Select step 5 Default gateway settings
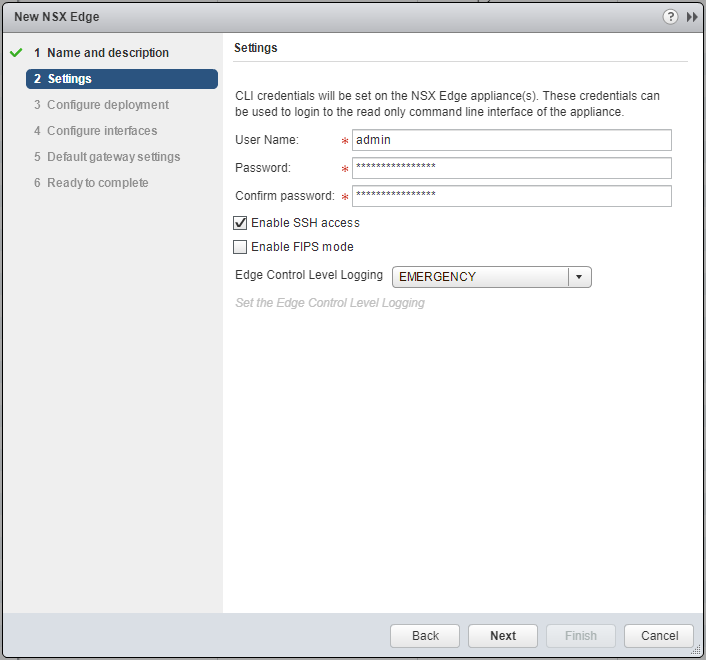Screen dimensions: 706x660 [113, 157]
